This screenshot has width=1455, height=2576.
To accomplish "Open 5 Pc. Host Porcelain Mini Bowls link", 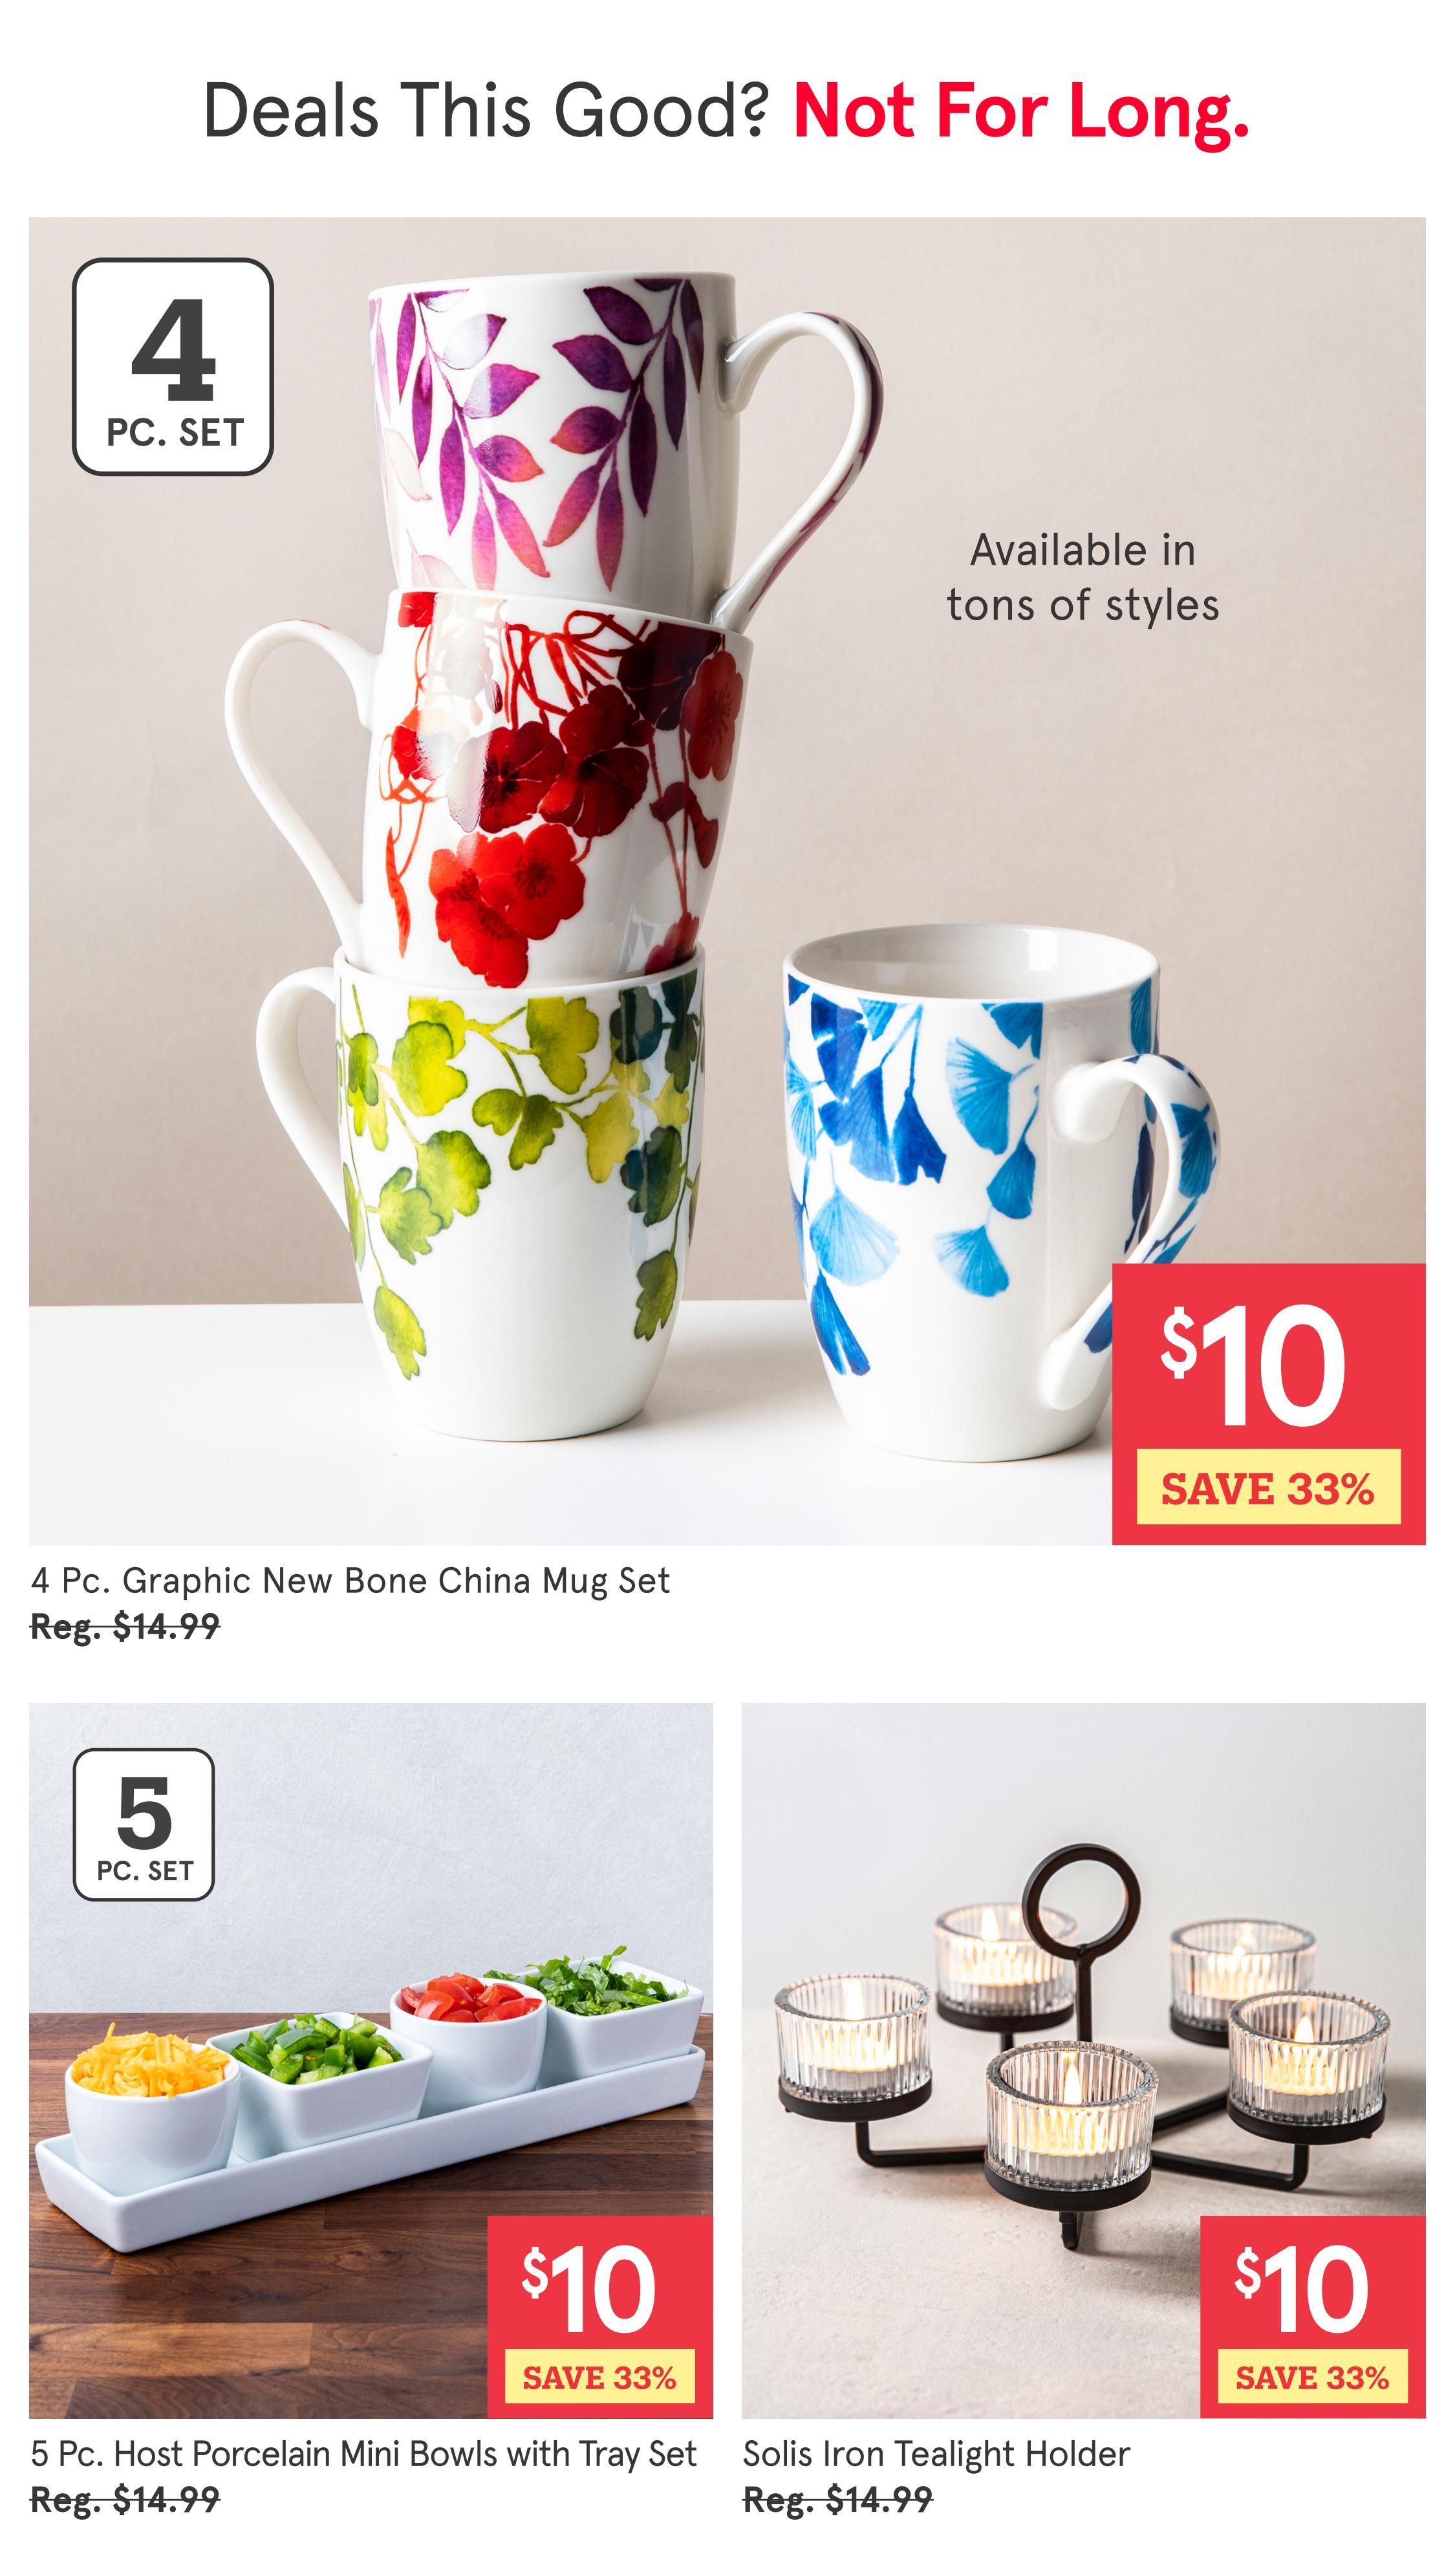I will pyautogui.click(x=363, y=2454).
